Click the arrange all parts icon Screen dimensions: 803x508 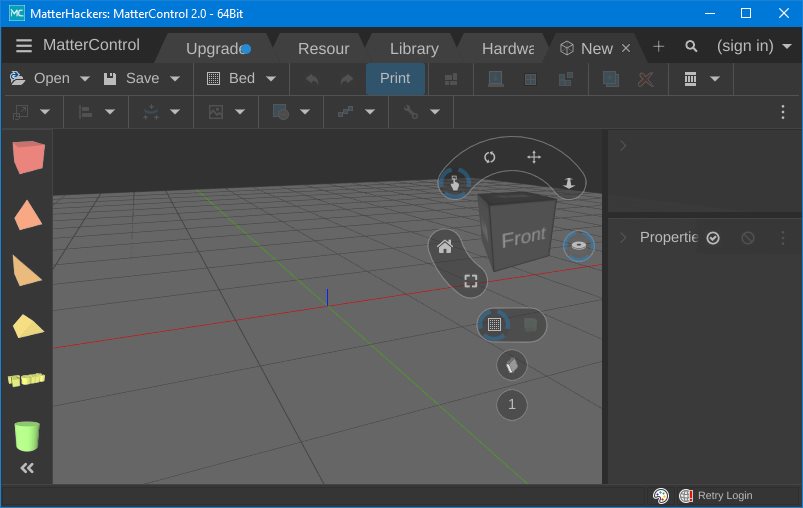451,79
